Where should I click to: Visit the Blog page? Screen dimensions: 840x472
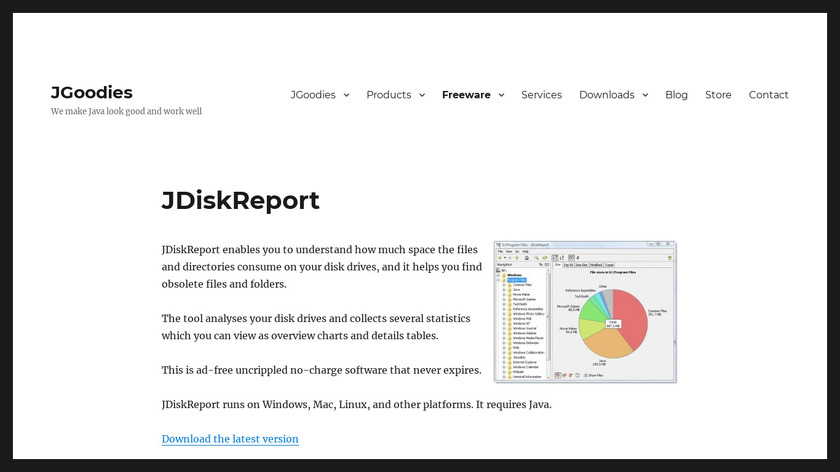click(676, 95)
